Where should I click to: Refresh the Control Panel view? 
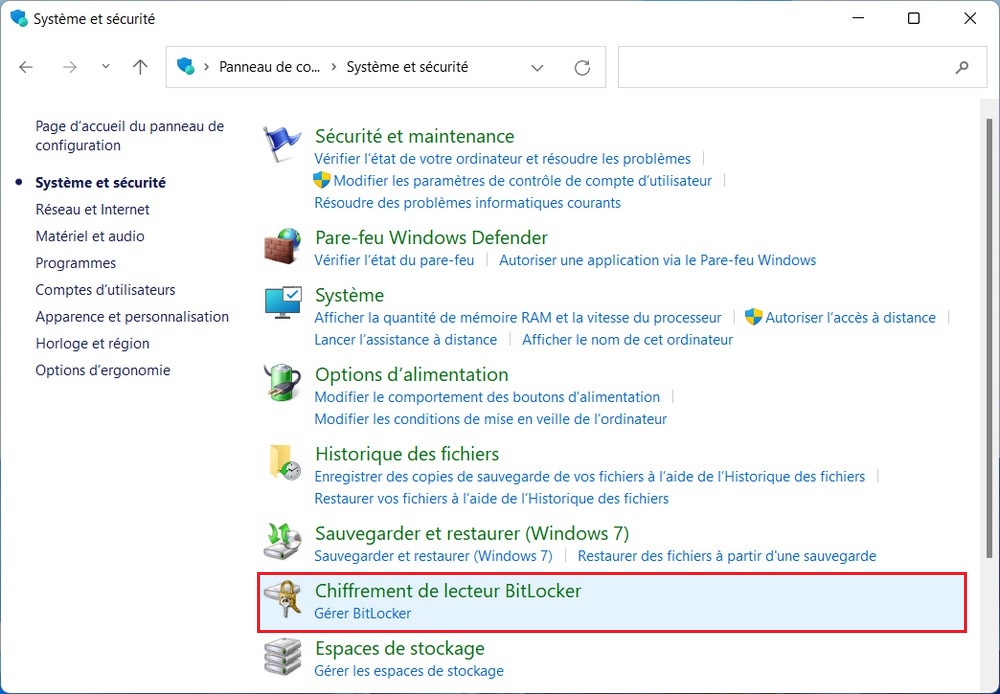click(582, 67)
